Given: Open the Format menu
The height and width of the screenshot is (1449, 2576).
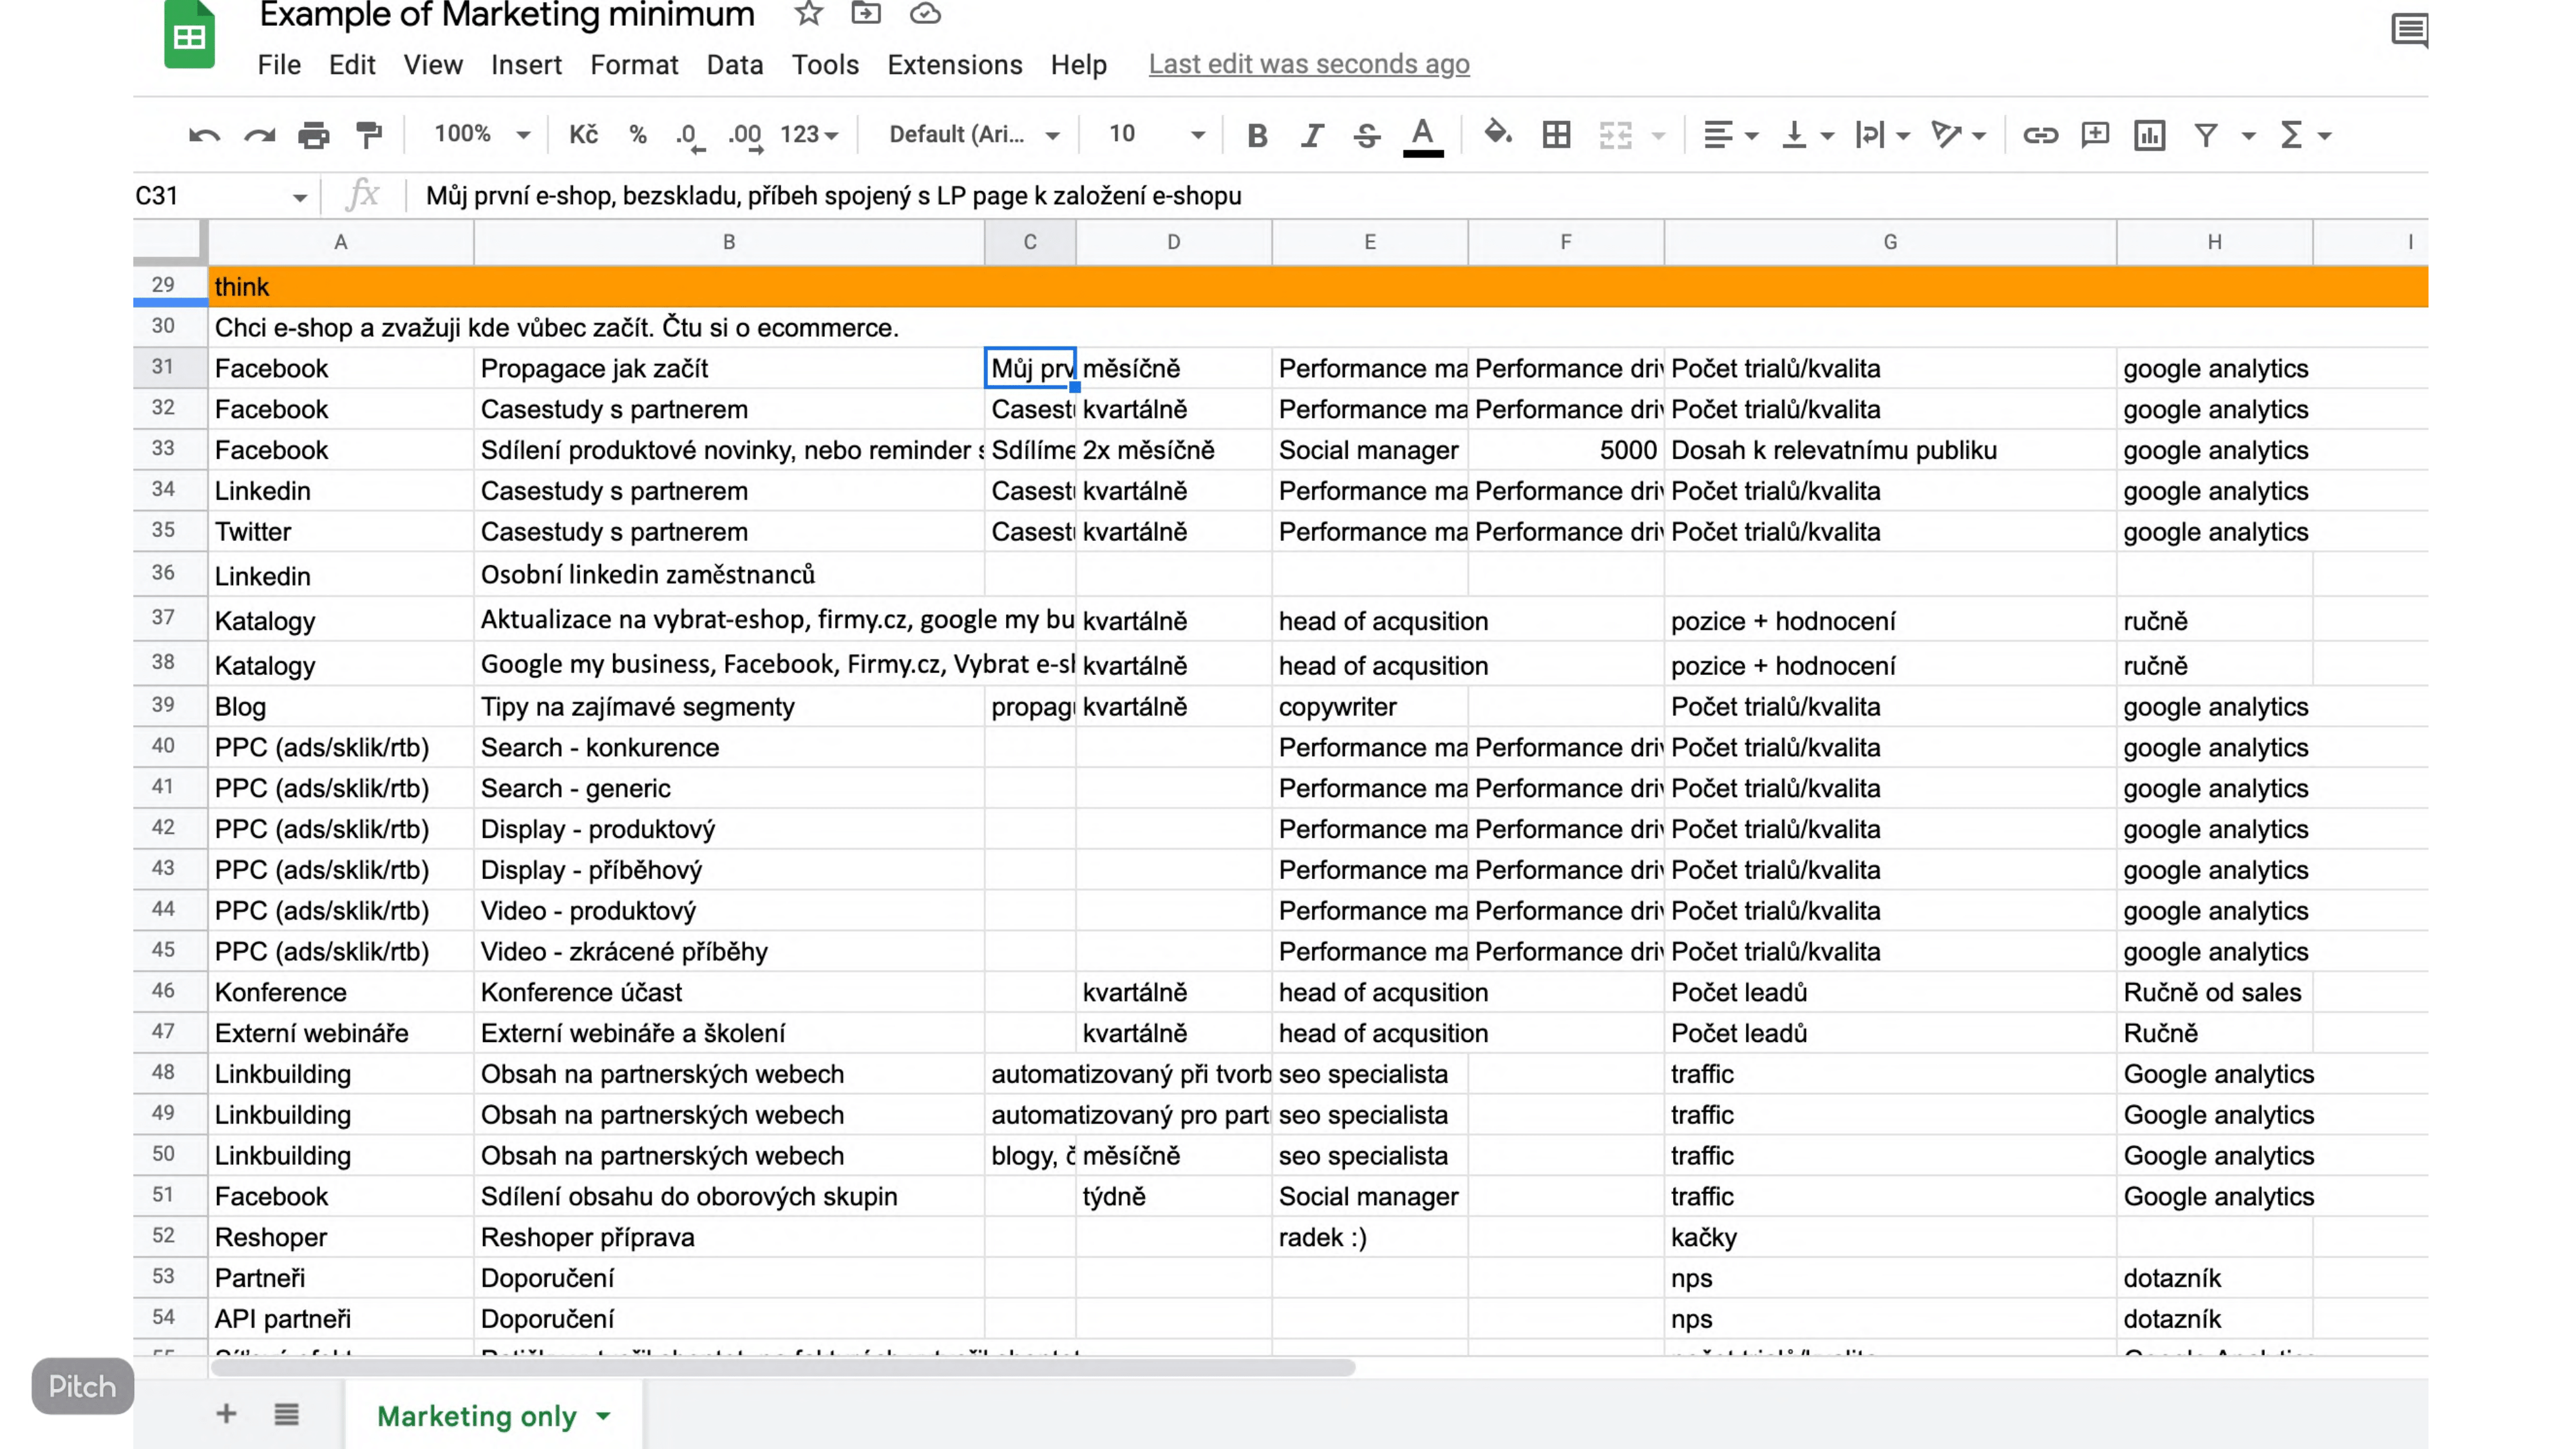Looking at the screenshot, I should pyautogui.click(x=634, y=65).
